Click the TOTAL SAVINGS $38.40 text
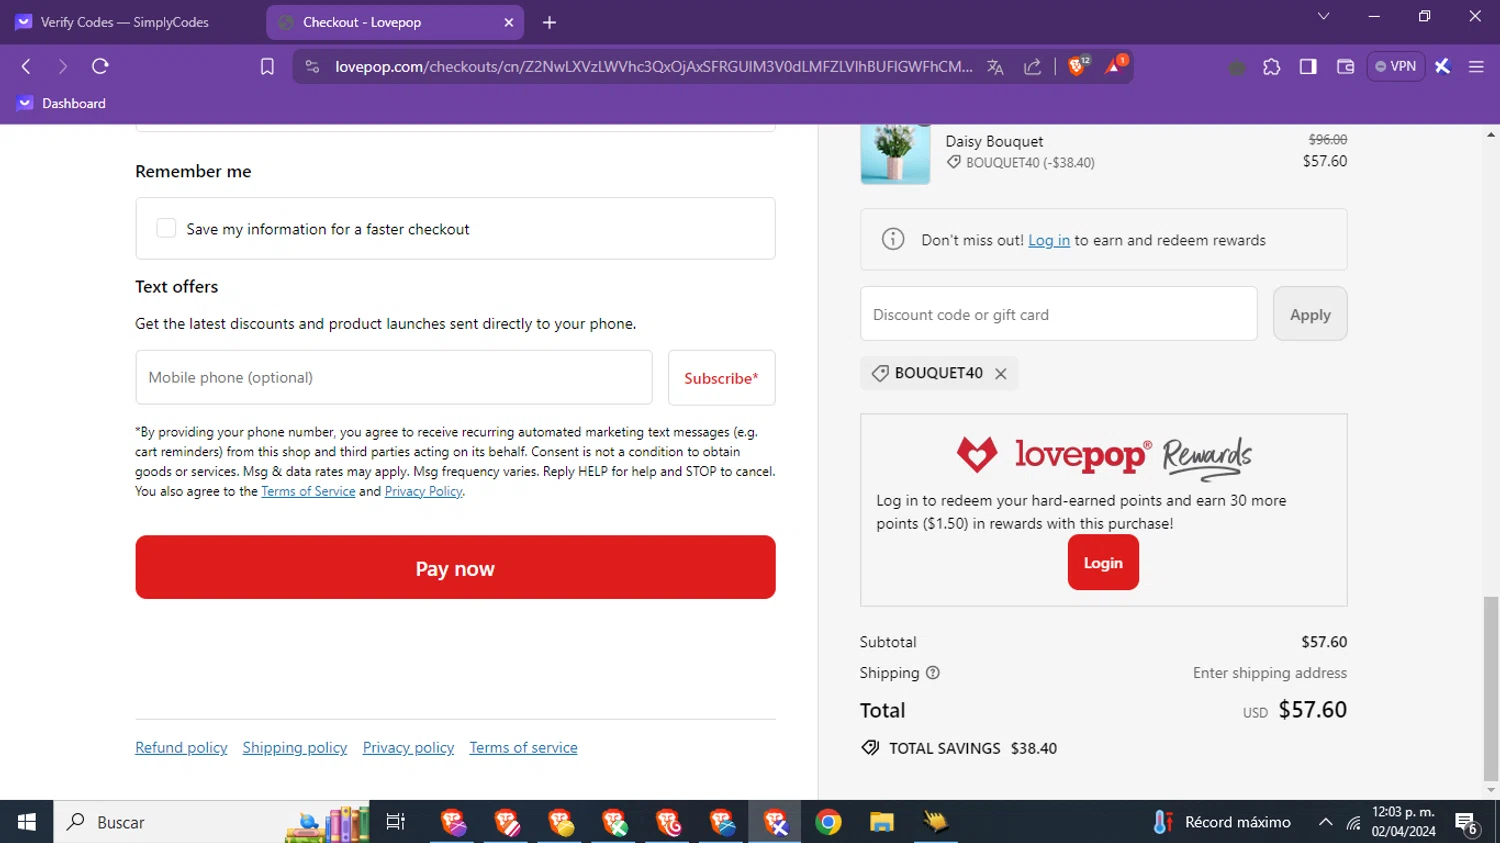 tap(972, 748)
